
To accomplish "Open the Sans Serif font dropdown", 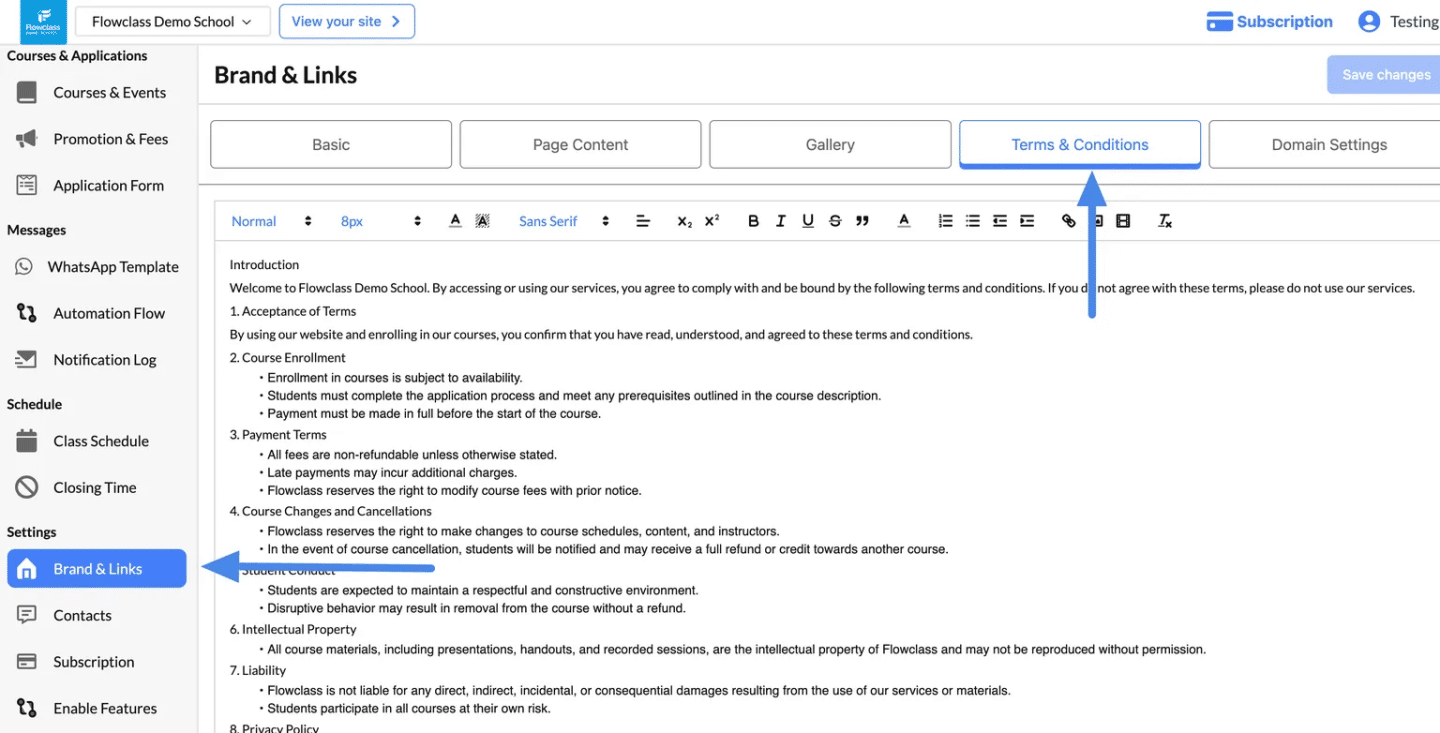I will tap(564, 221).
